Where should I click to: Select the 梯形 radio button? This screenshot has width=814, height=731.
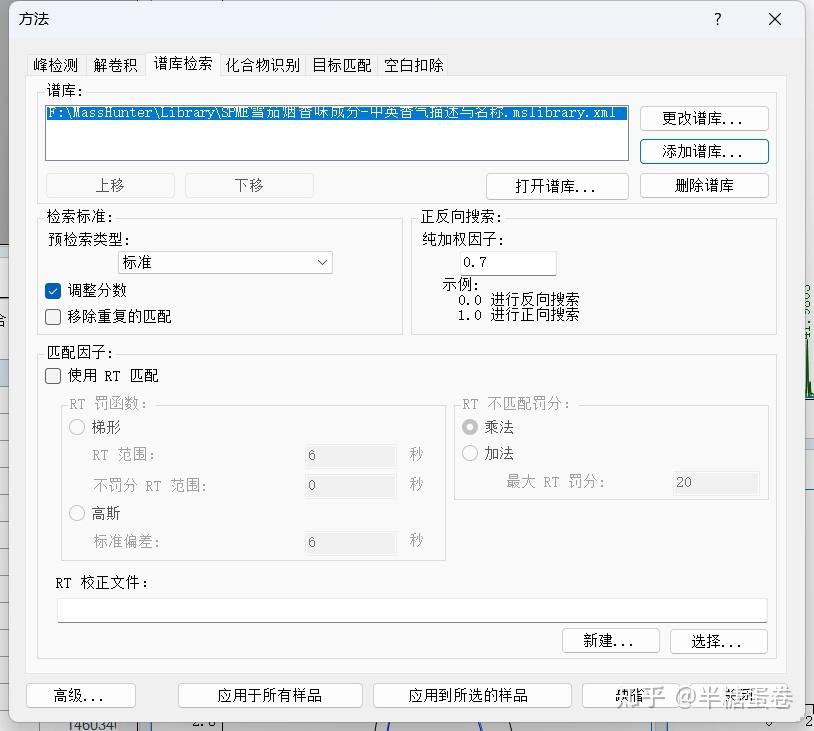77,426
